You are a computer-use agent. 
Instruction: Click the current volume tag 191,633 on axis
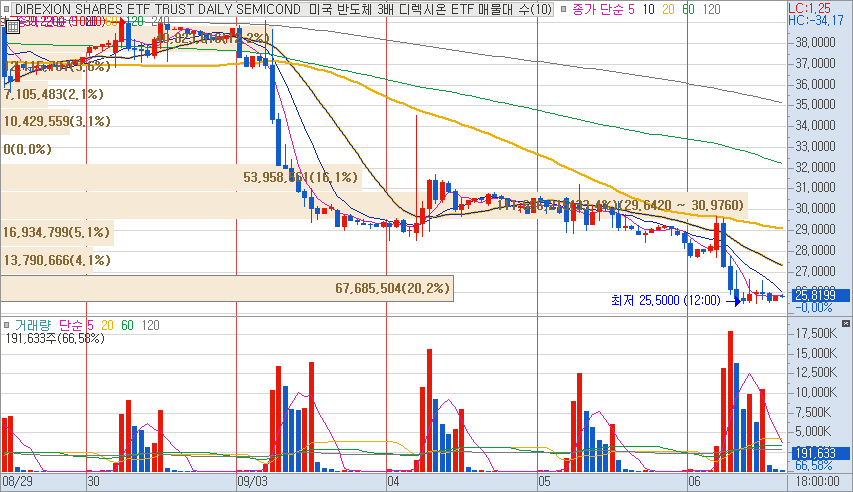[819, 453]
